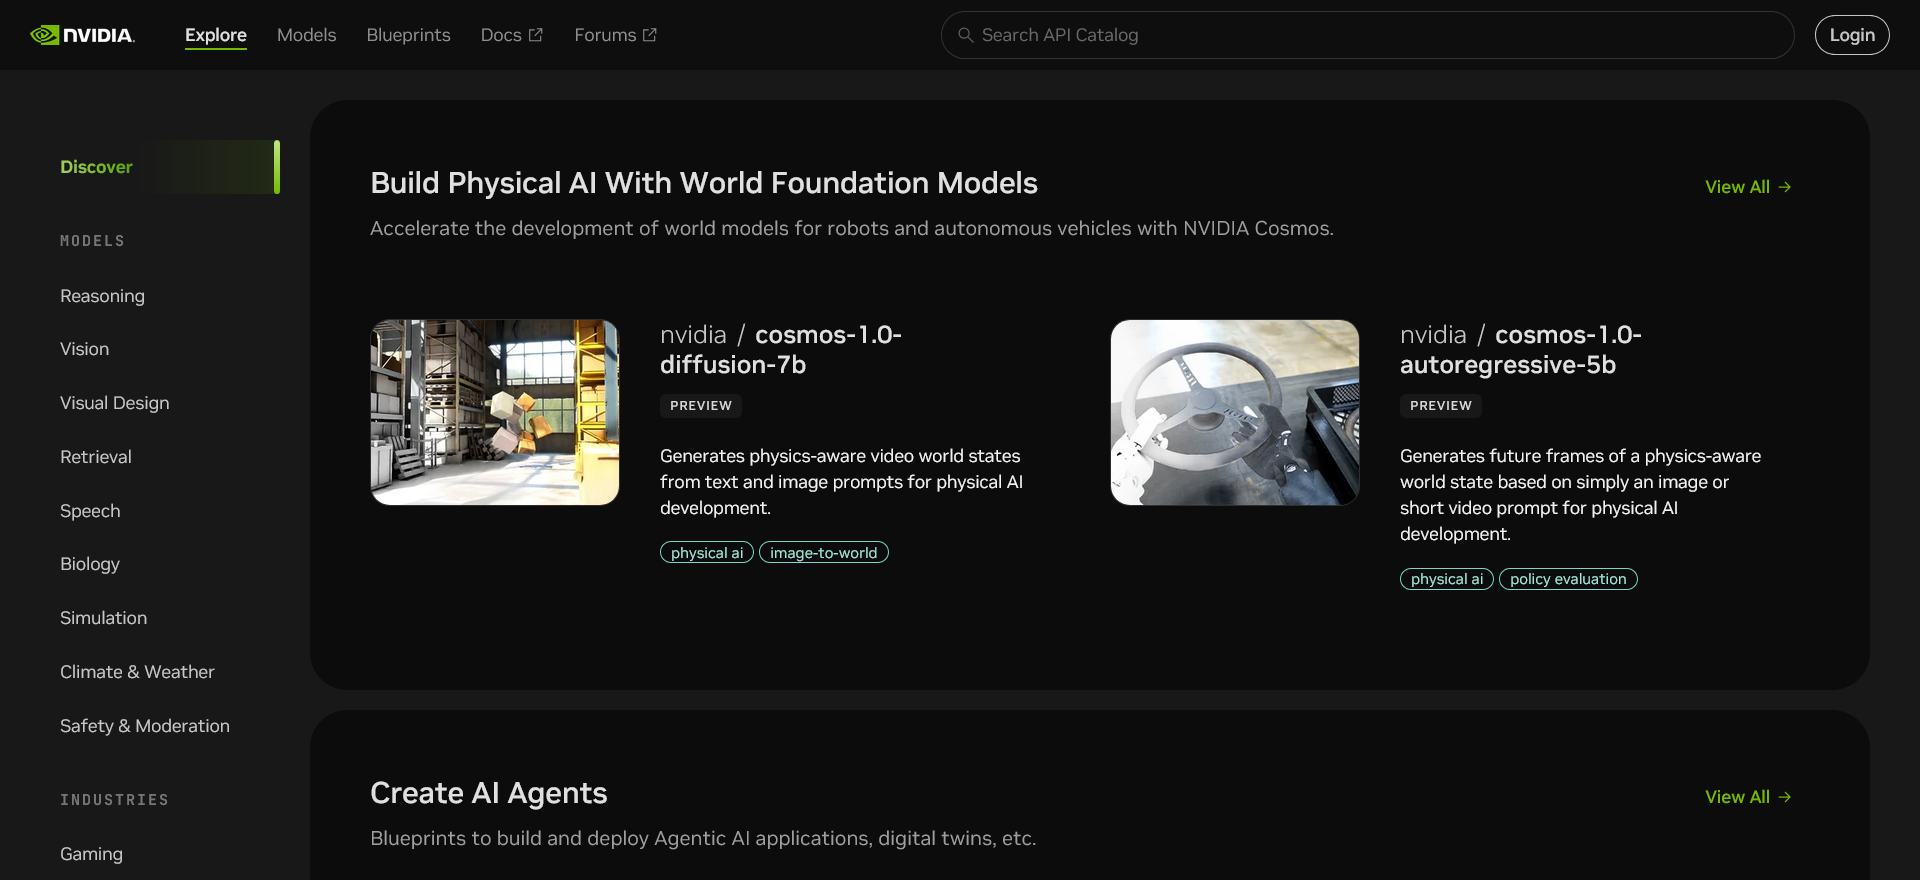Click physical ai tag on diffusion-7b card
The height and width of the screenshot is (880, 1920).
point(707,552)
